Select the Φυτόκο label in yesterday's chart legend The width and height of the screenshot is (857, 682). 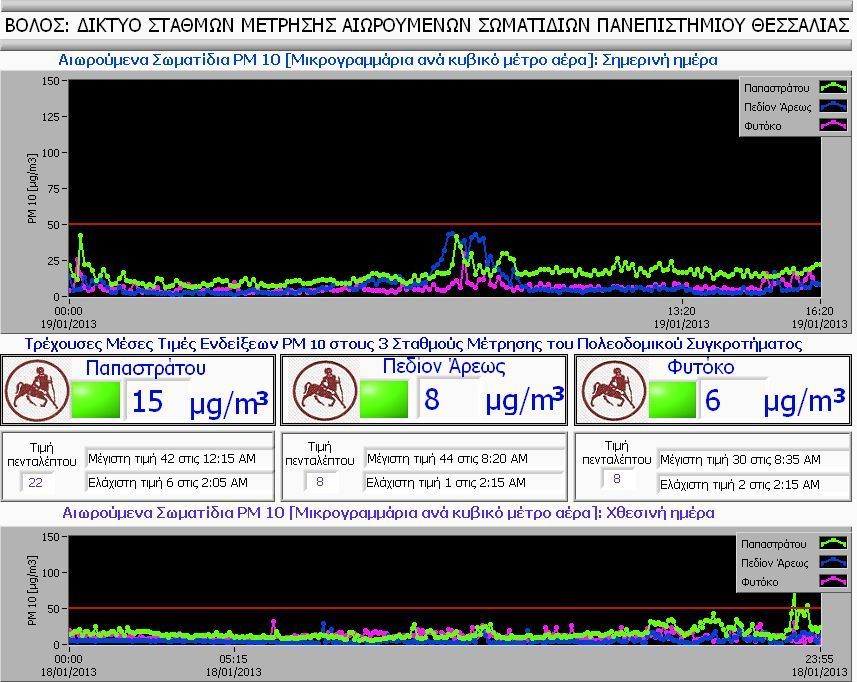click(760, 582)
